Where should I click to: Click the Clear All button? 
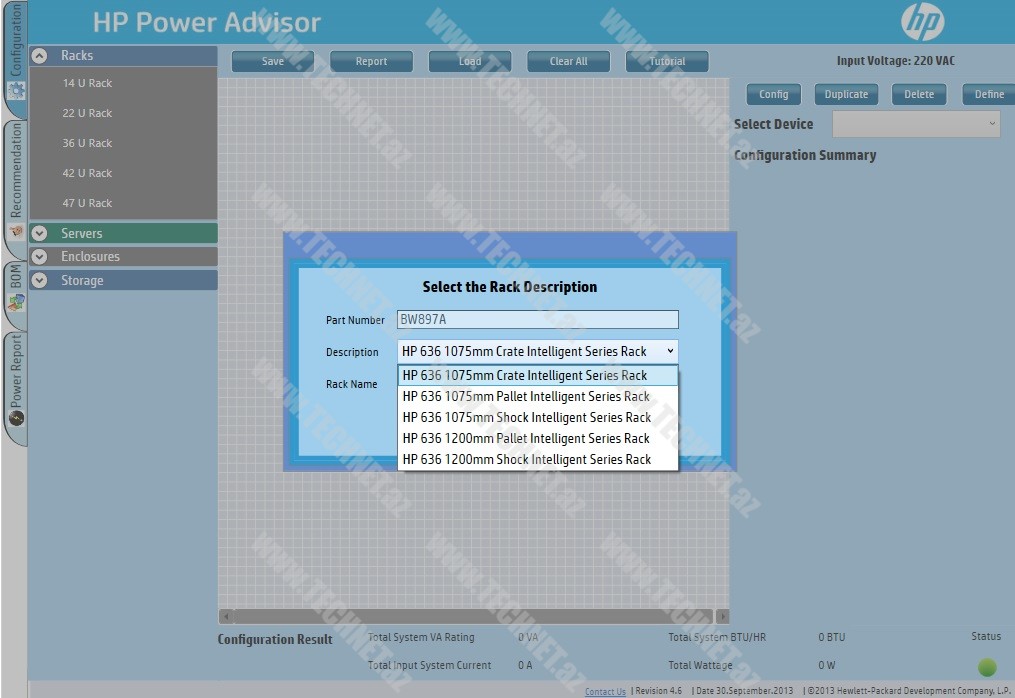[568, 62]
